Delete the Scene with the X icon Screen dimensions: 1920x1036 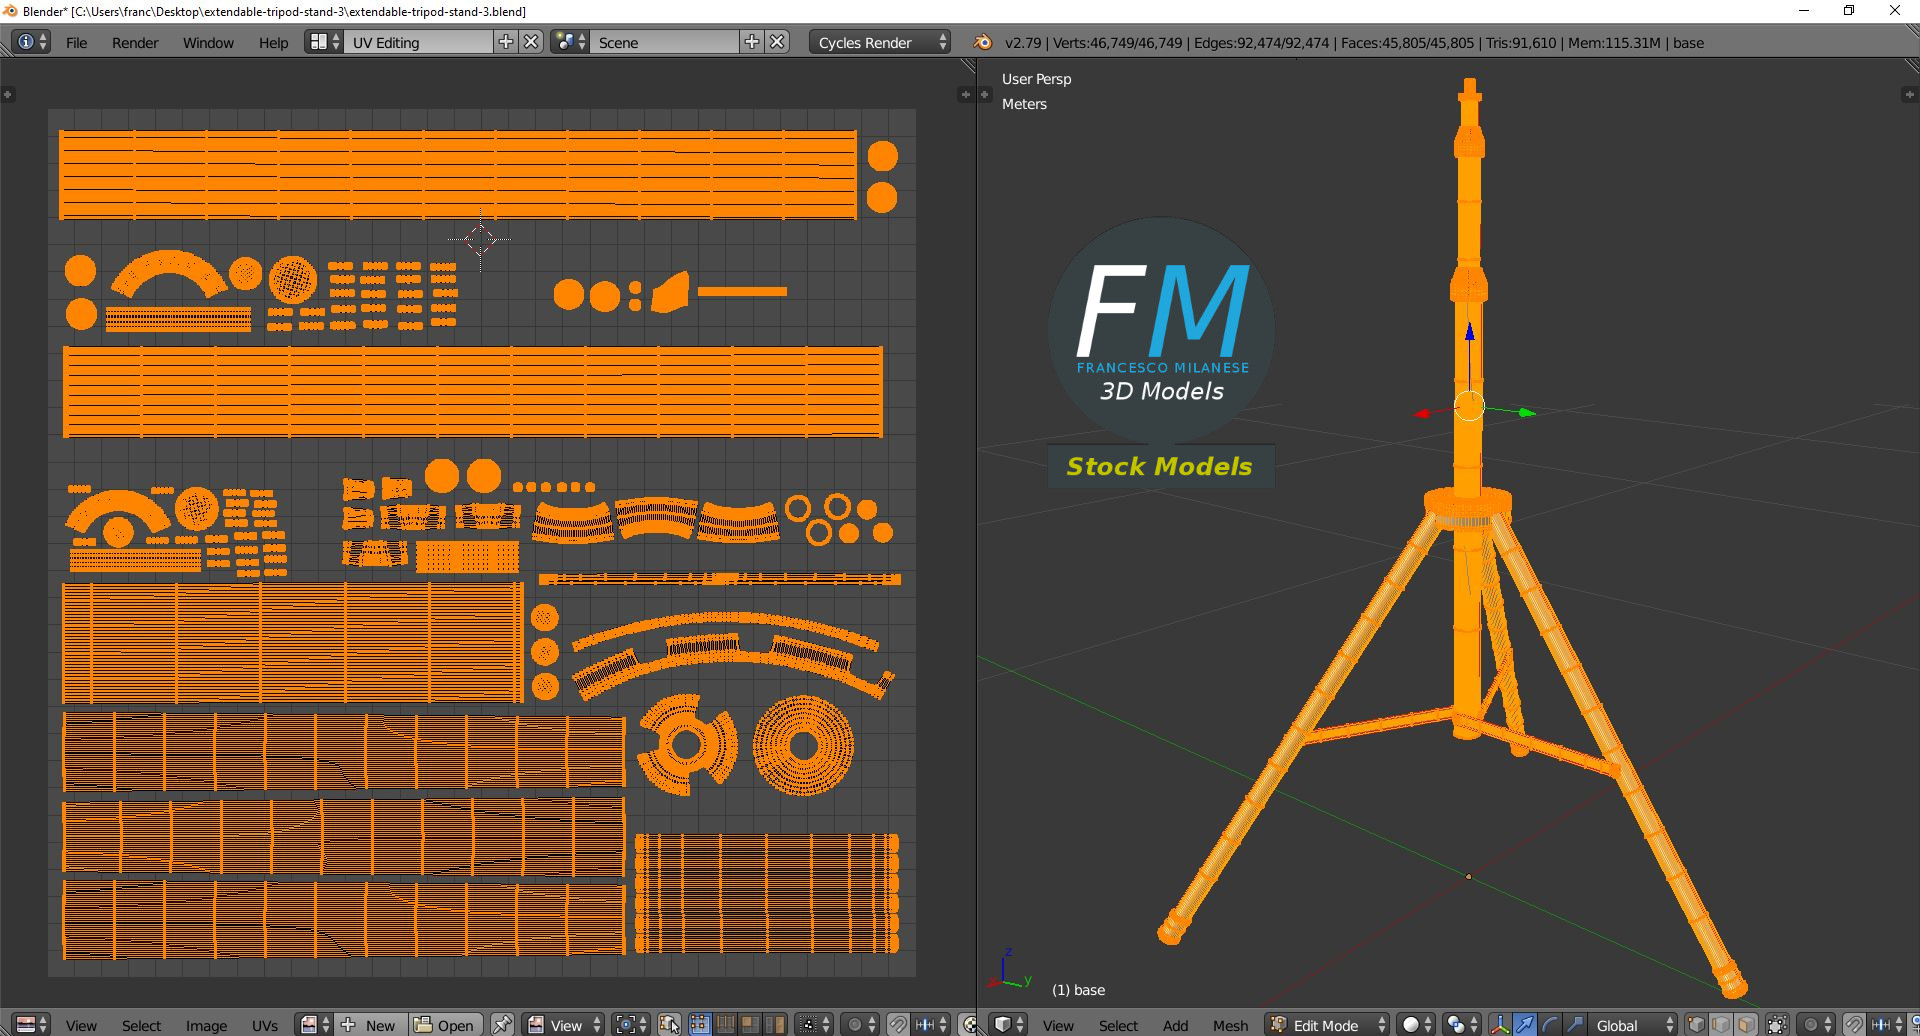777,42
